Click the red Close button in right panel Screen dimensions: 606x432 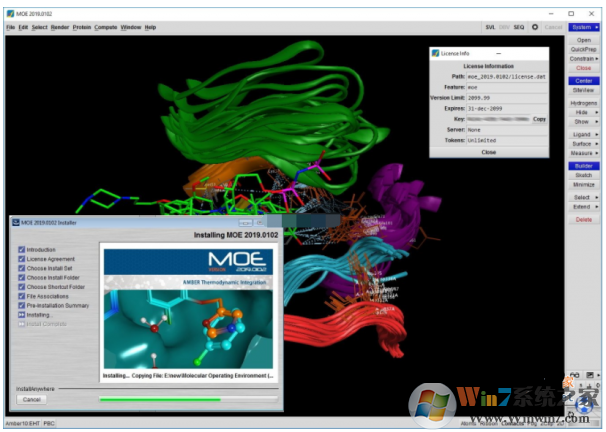(584, 68)
